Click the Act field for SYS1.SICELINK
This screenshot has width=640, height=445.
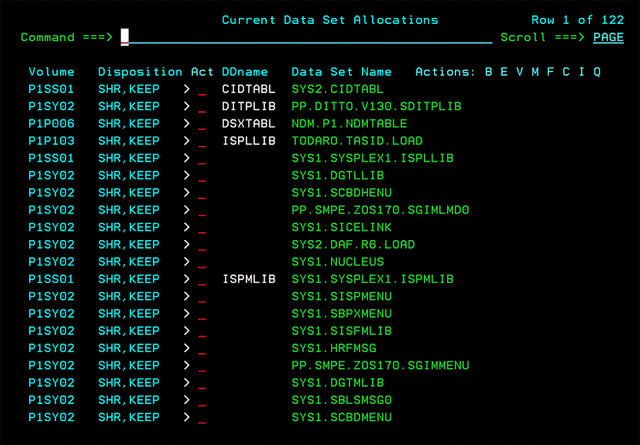[x=202, y=227]
